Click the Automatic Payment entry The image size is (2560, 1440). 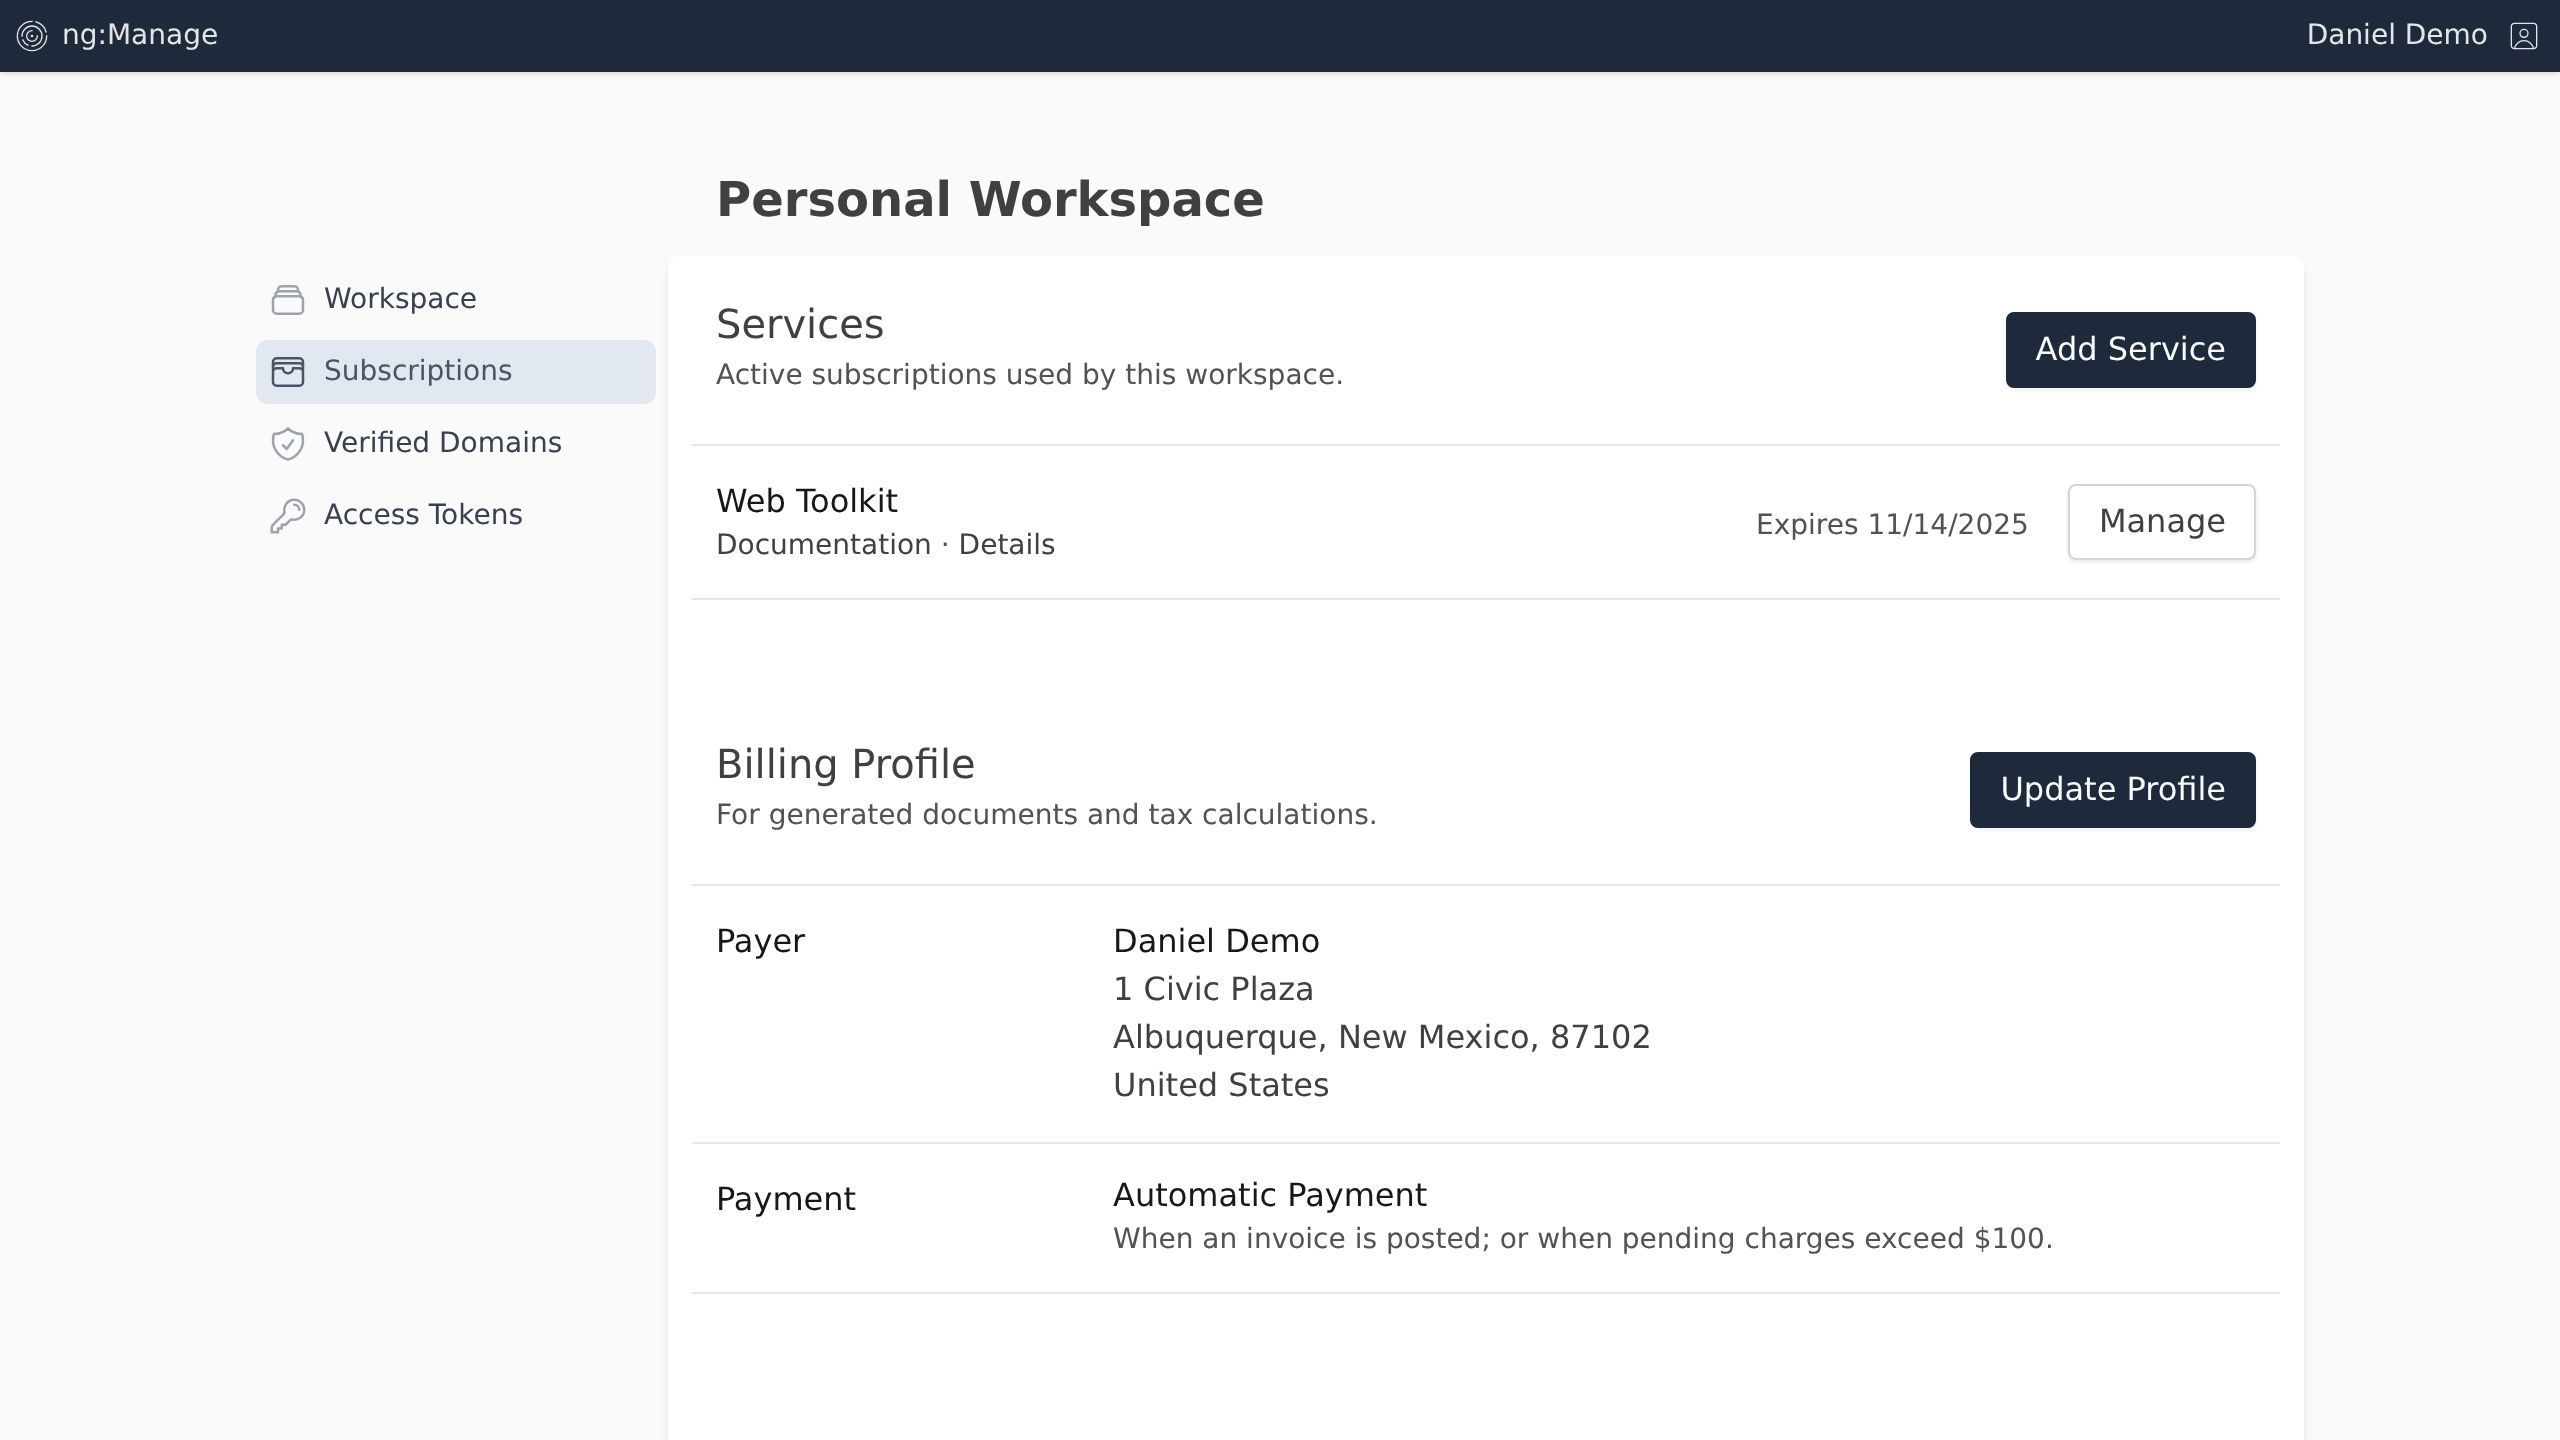[x=1269, y=1195]
